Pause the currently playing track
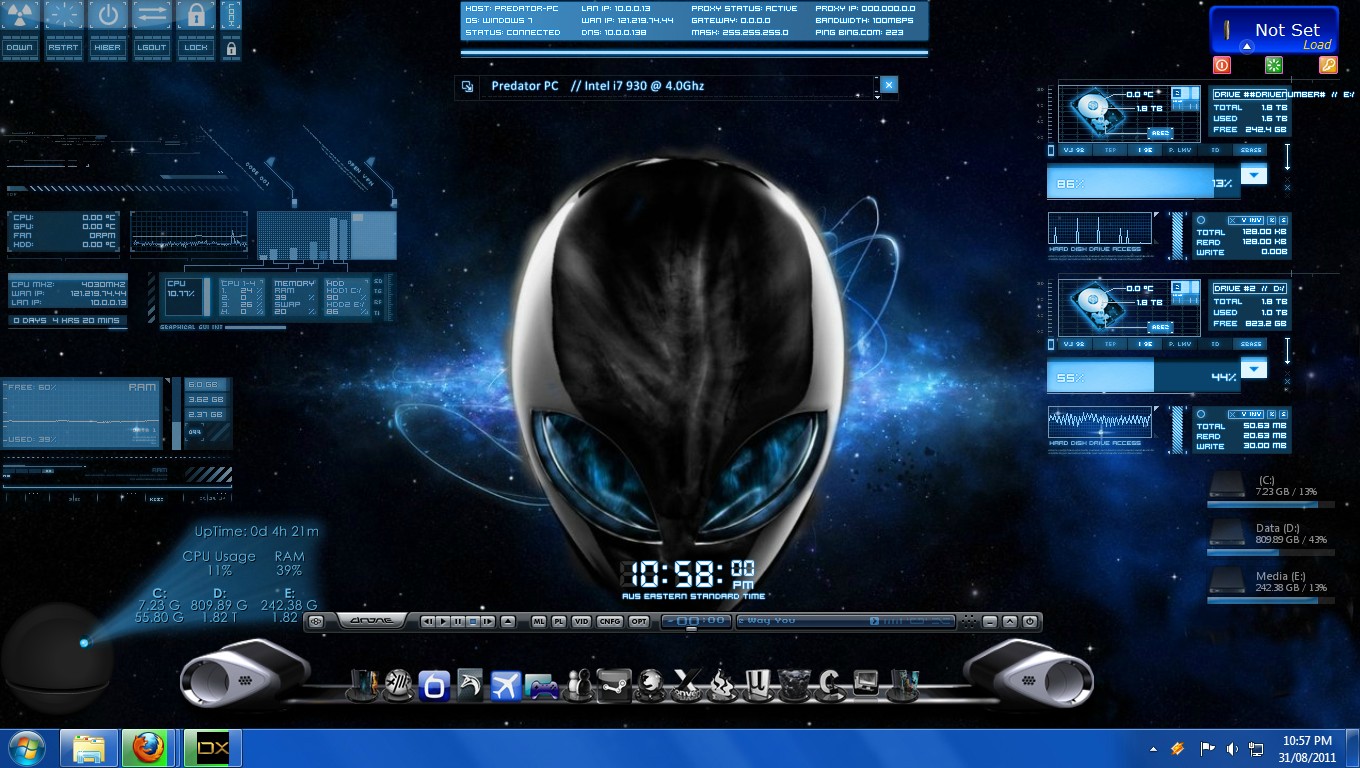Image resolution: width=1360 pixels, height=768 pixels. (x=457, y=621)
